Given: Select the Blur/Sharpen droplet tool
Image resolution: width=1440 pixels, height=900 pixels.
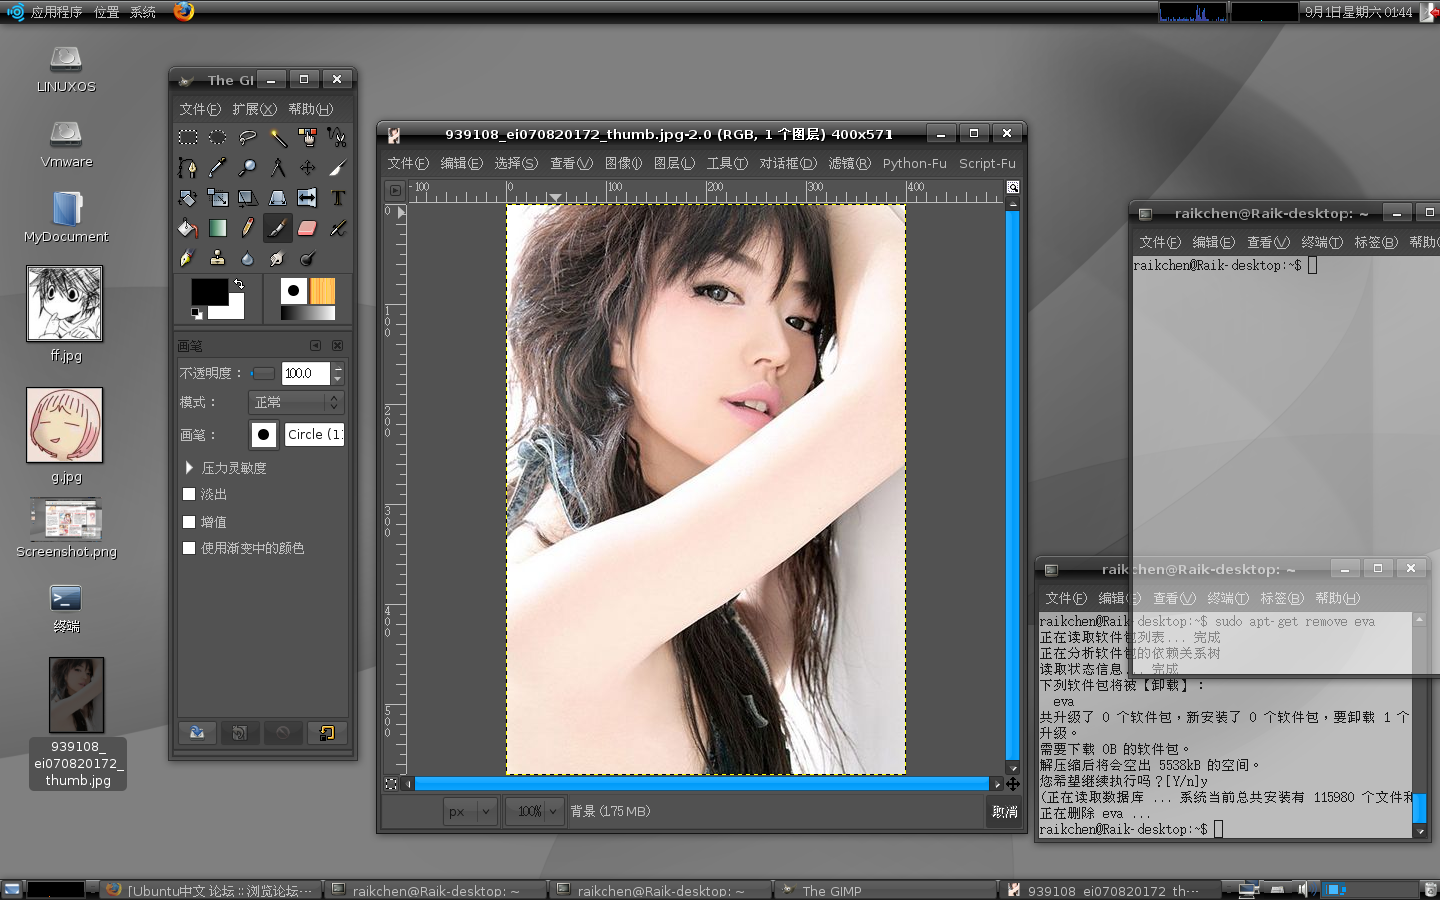Looking at the screenshot, I should [x=248, y=258].
